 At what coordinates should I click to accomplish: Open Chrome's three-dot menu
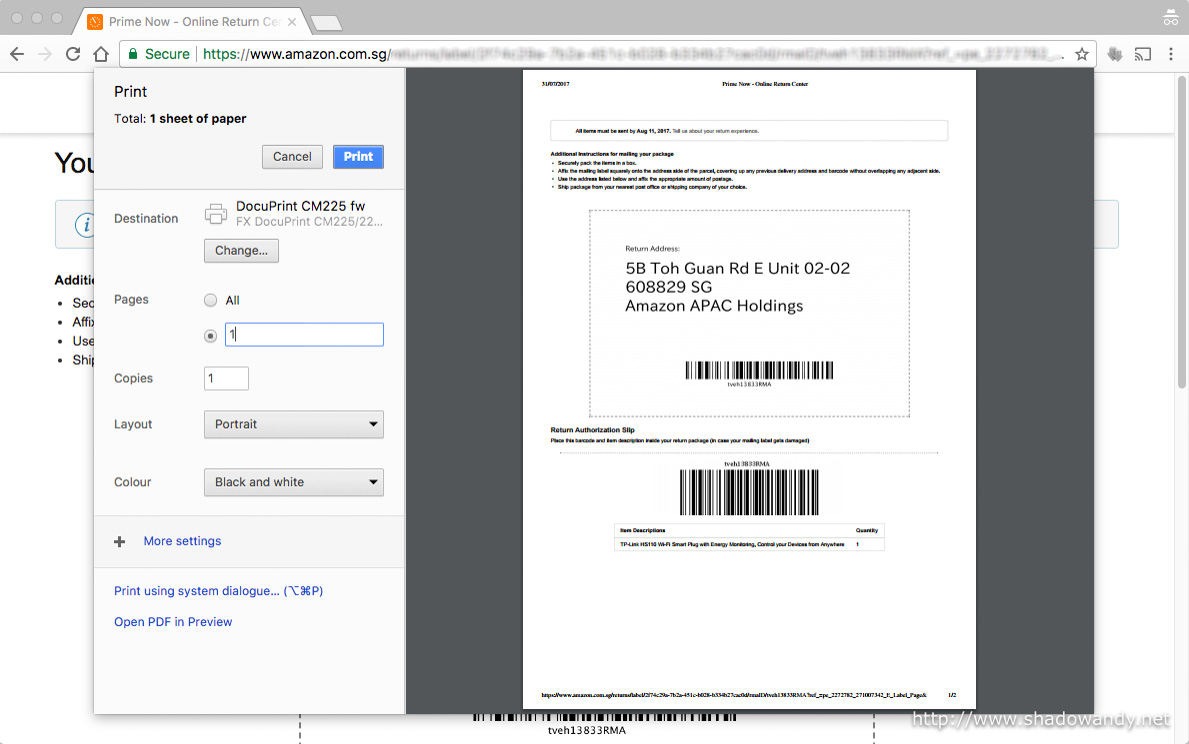1171,54
